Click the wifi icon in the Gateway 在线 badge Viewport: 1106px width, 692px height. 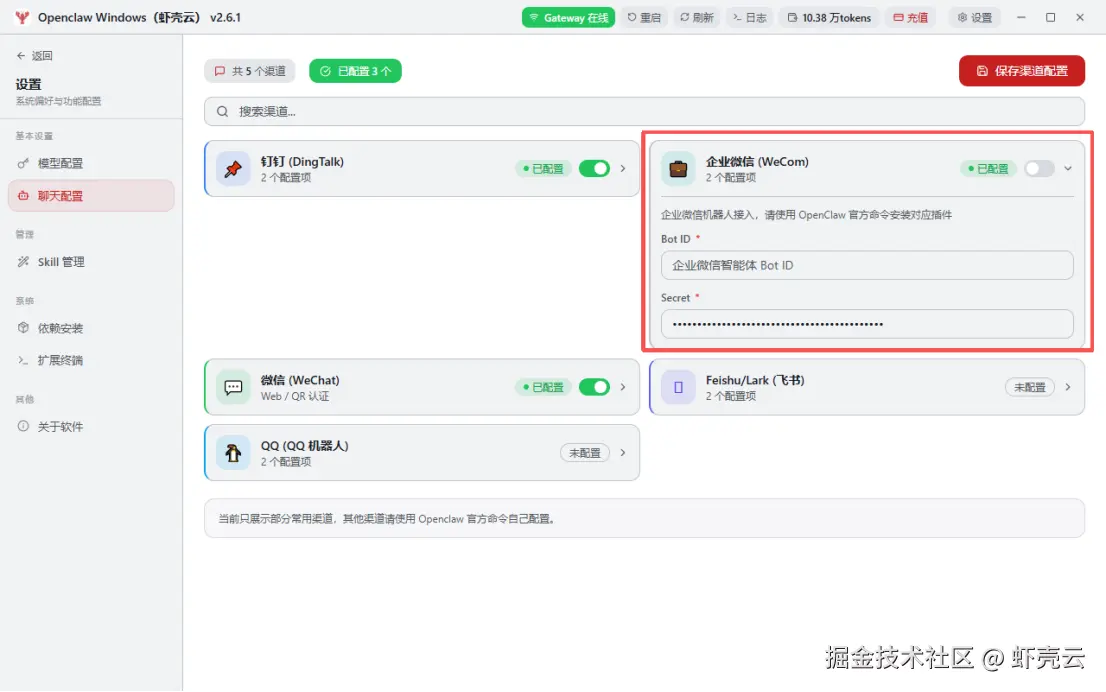click(x=534, y=18)
